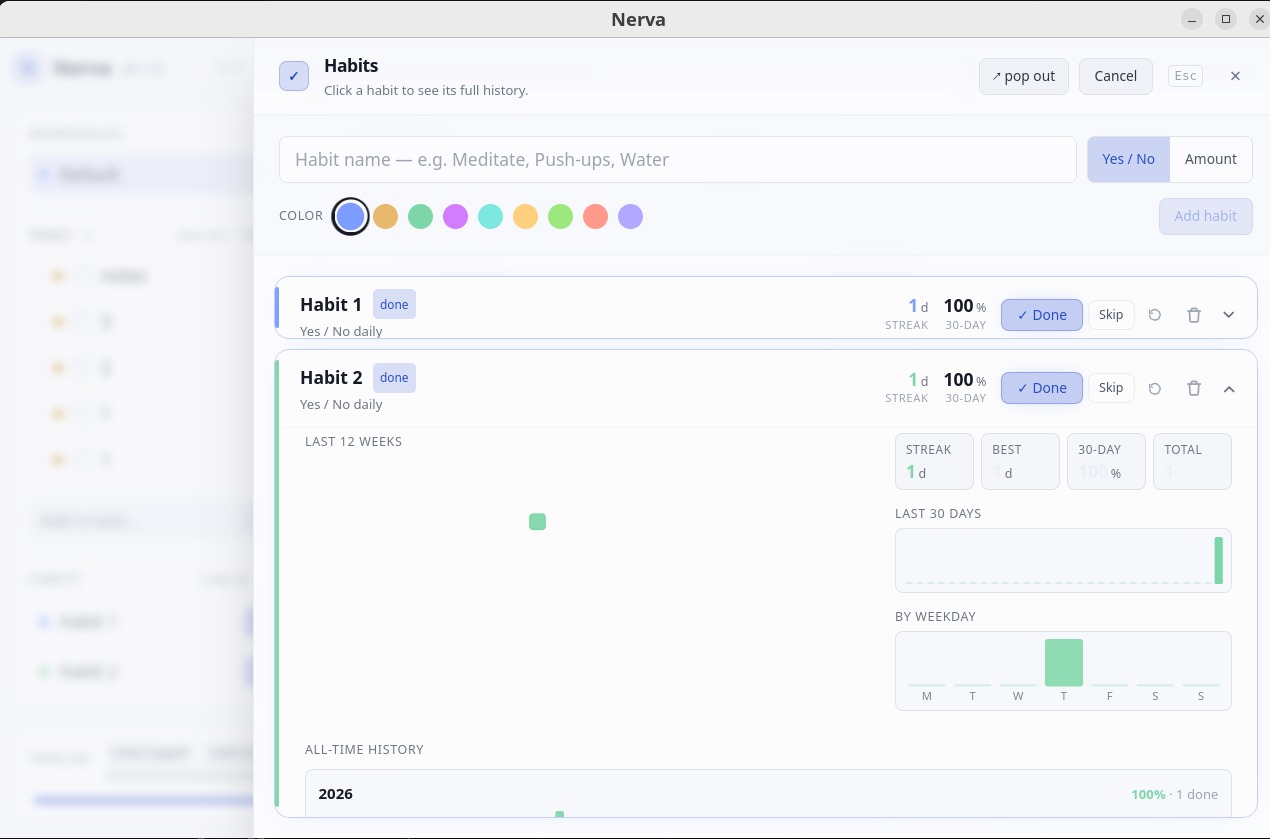1270x839 pixels.
Task: Click the Cancel button
Action: 1116,76
